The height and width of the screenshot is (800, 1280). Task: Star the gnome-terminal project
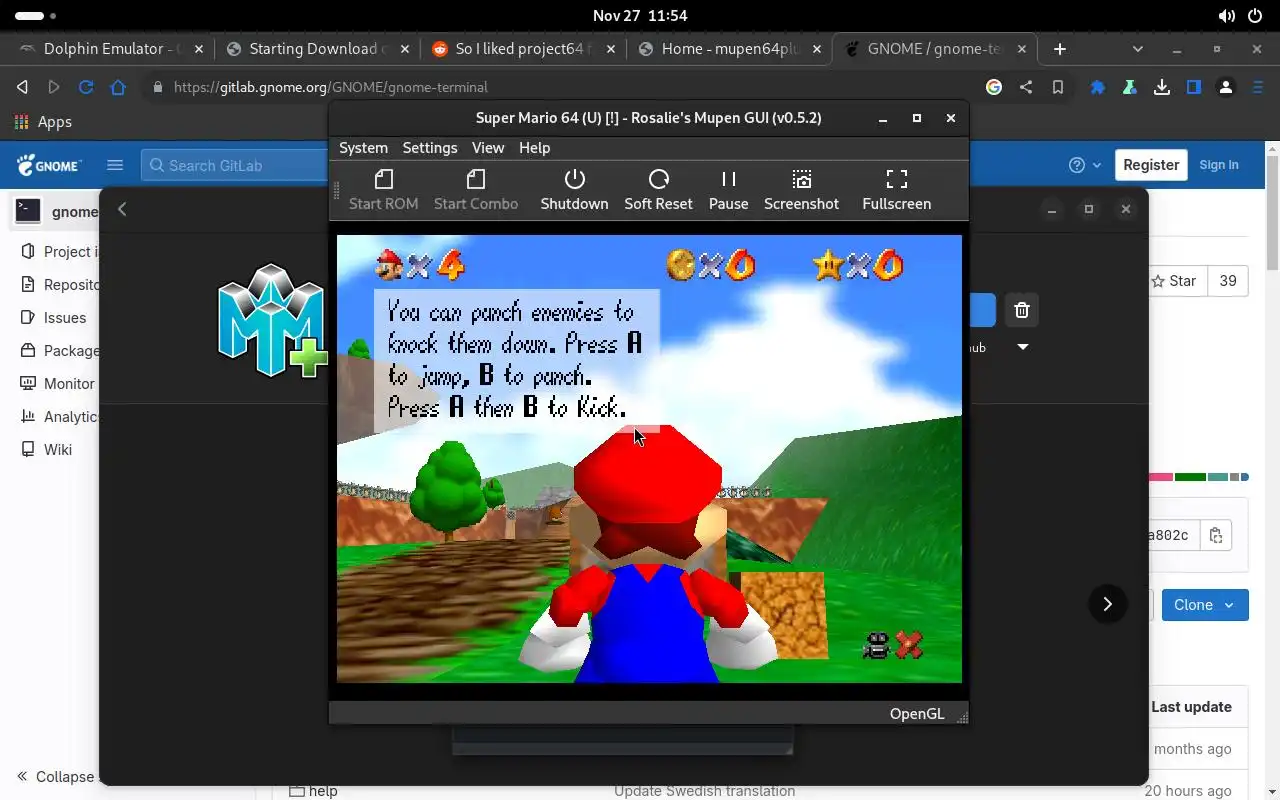(1177, 281)
